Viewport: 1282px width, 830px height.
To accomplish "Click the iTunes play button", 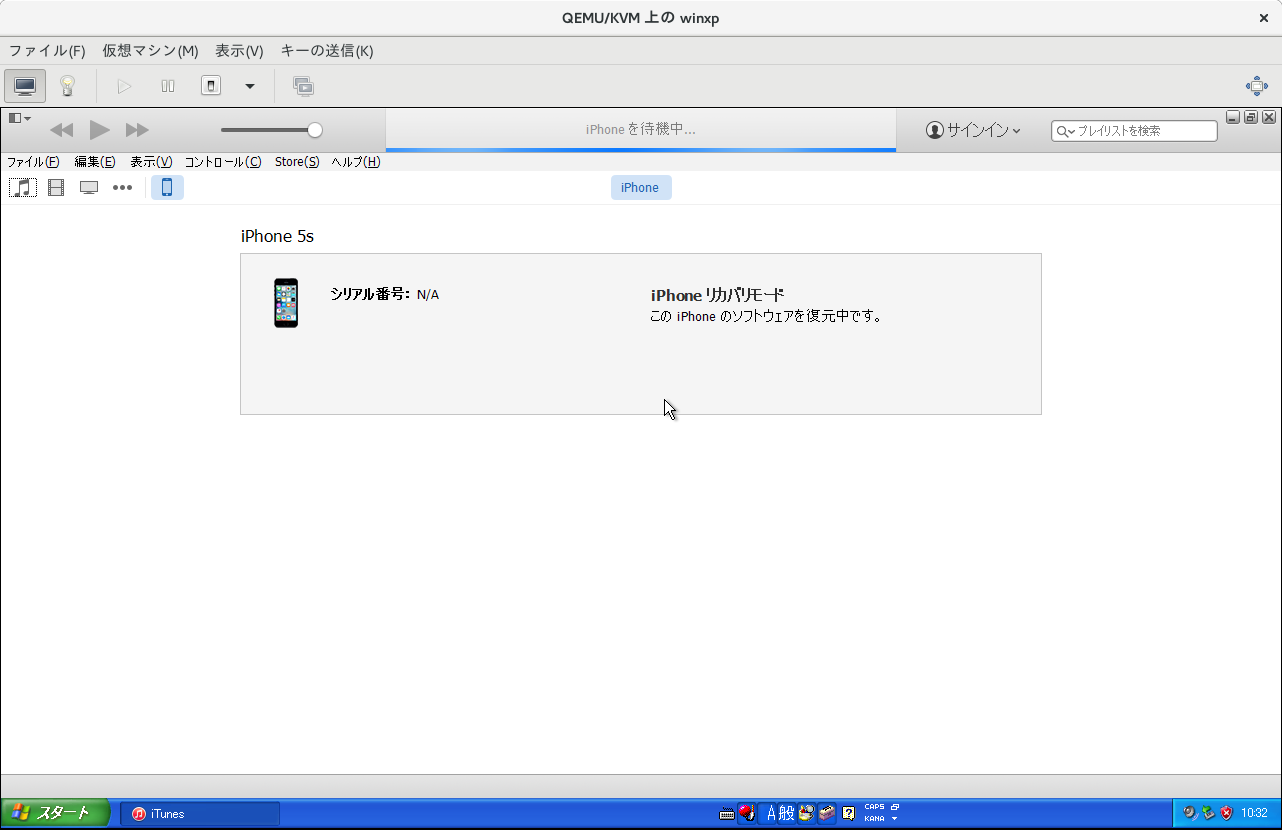I will point(99,129).
